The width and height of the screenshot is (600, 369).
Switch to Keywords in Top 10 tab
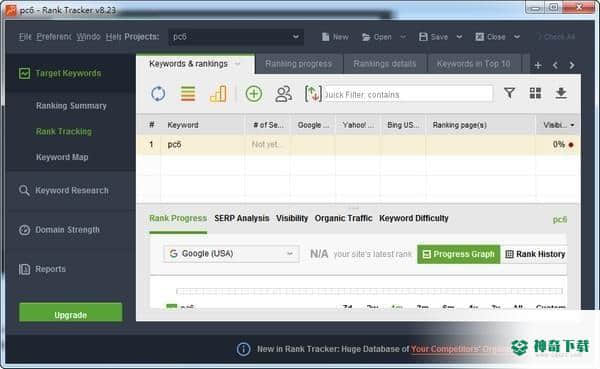tap(474, 64)
